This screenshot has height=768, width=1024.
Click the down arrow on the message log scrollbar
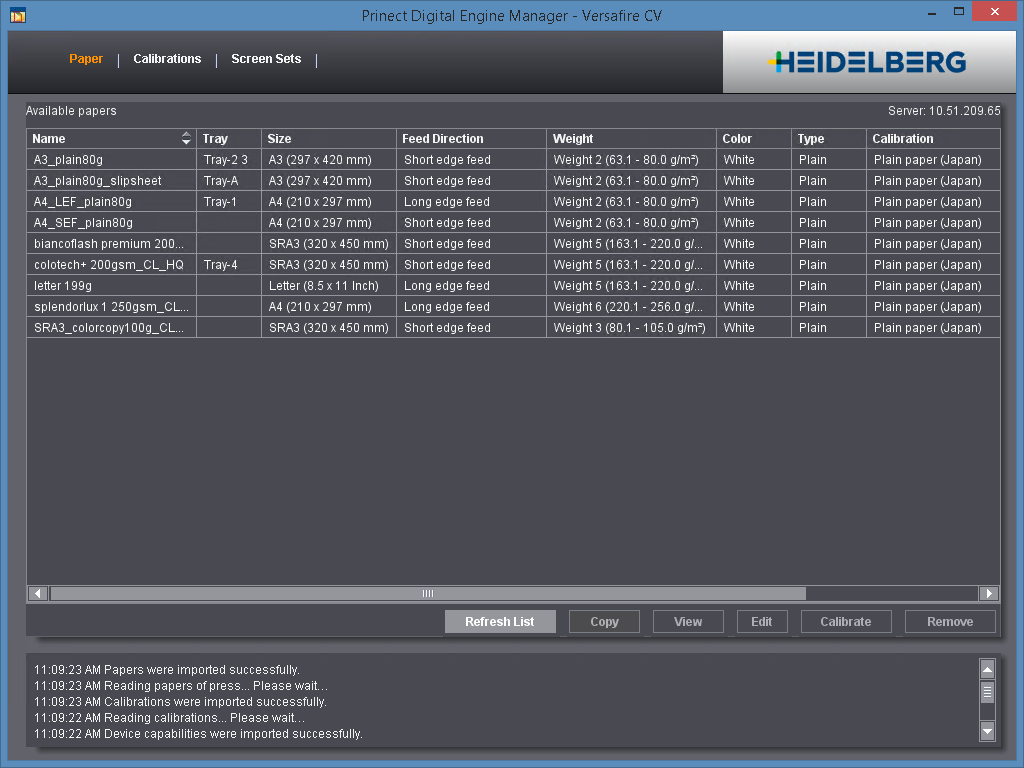tap(986, 732)
